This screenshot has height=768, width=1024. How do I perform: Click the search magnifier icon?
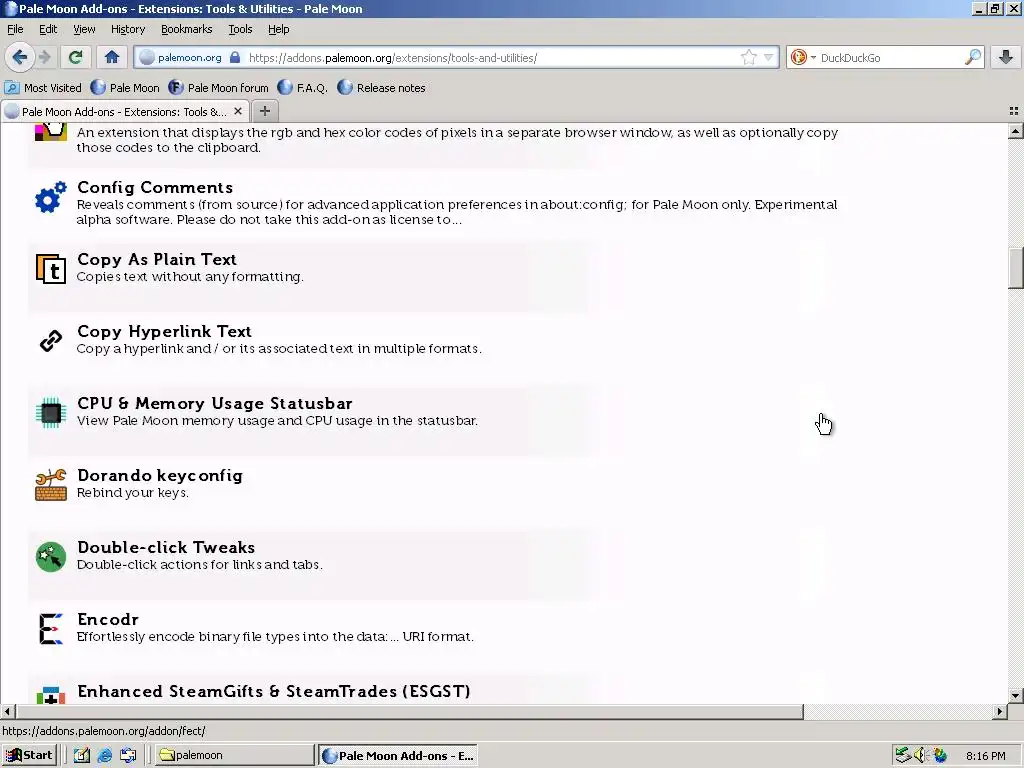click(972, 57)
